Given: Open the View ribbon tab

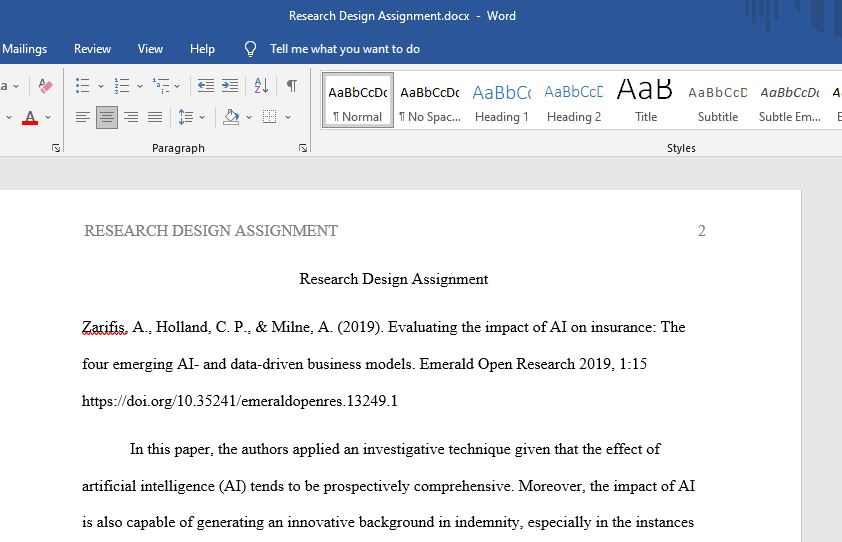Looking at the screenshot, I should [150, 49].
